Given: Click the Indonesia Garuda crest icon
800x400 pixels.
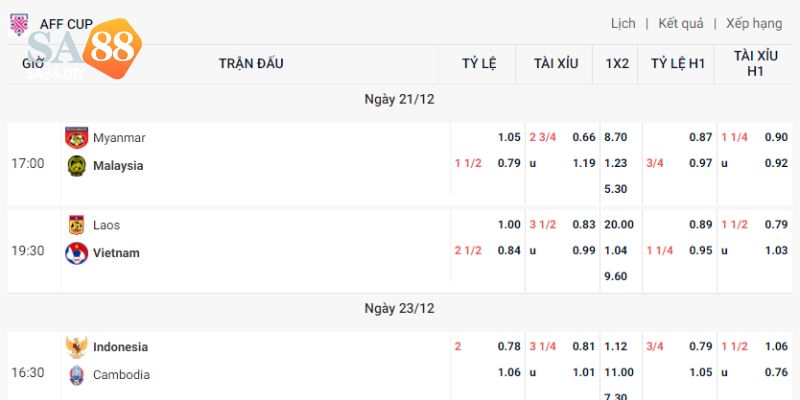Looking at the screenshot, I should [76, 347].
